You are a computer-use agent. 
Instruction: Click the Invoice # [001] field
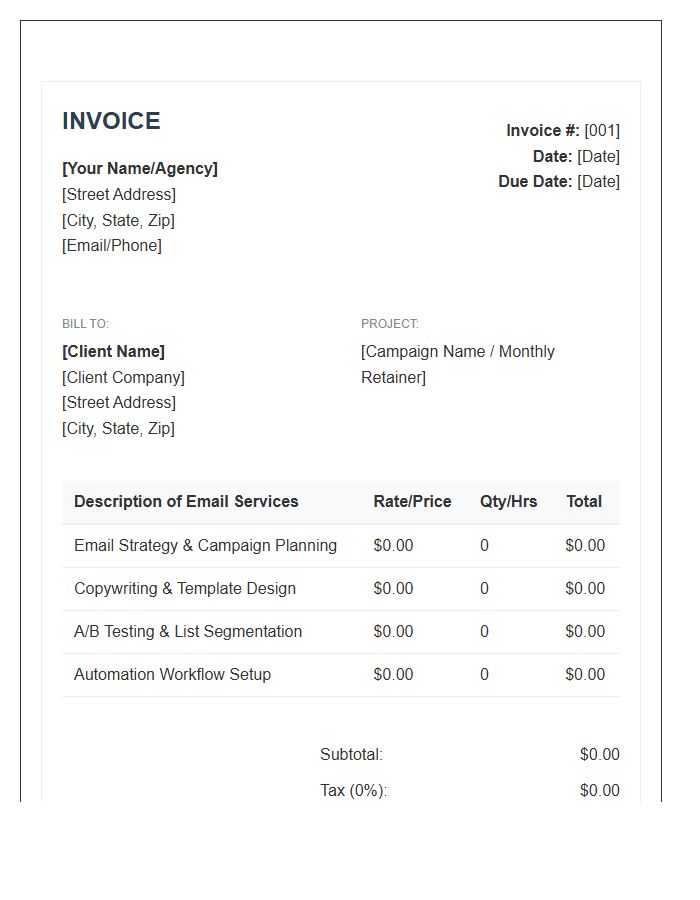[x=563, y=131]
